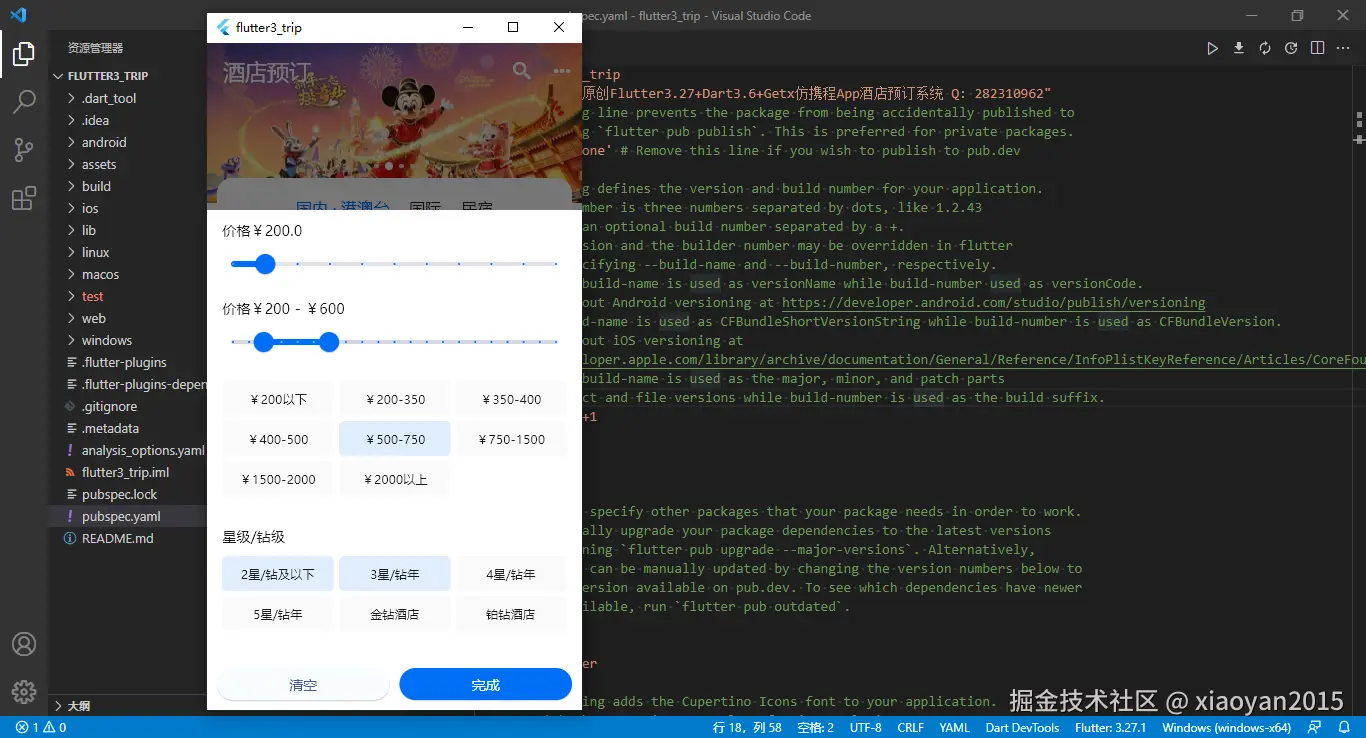Toggle the 3星/钻年 star rating chip
This screenshot has height=738, width=1366.
point(395,574)
